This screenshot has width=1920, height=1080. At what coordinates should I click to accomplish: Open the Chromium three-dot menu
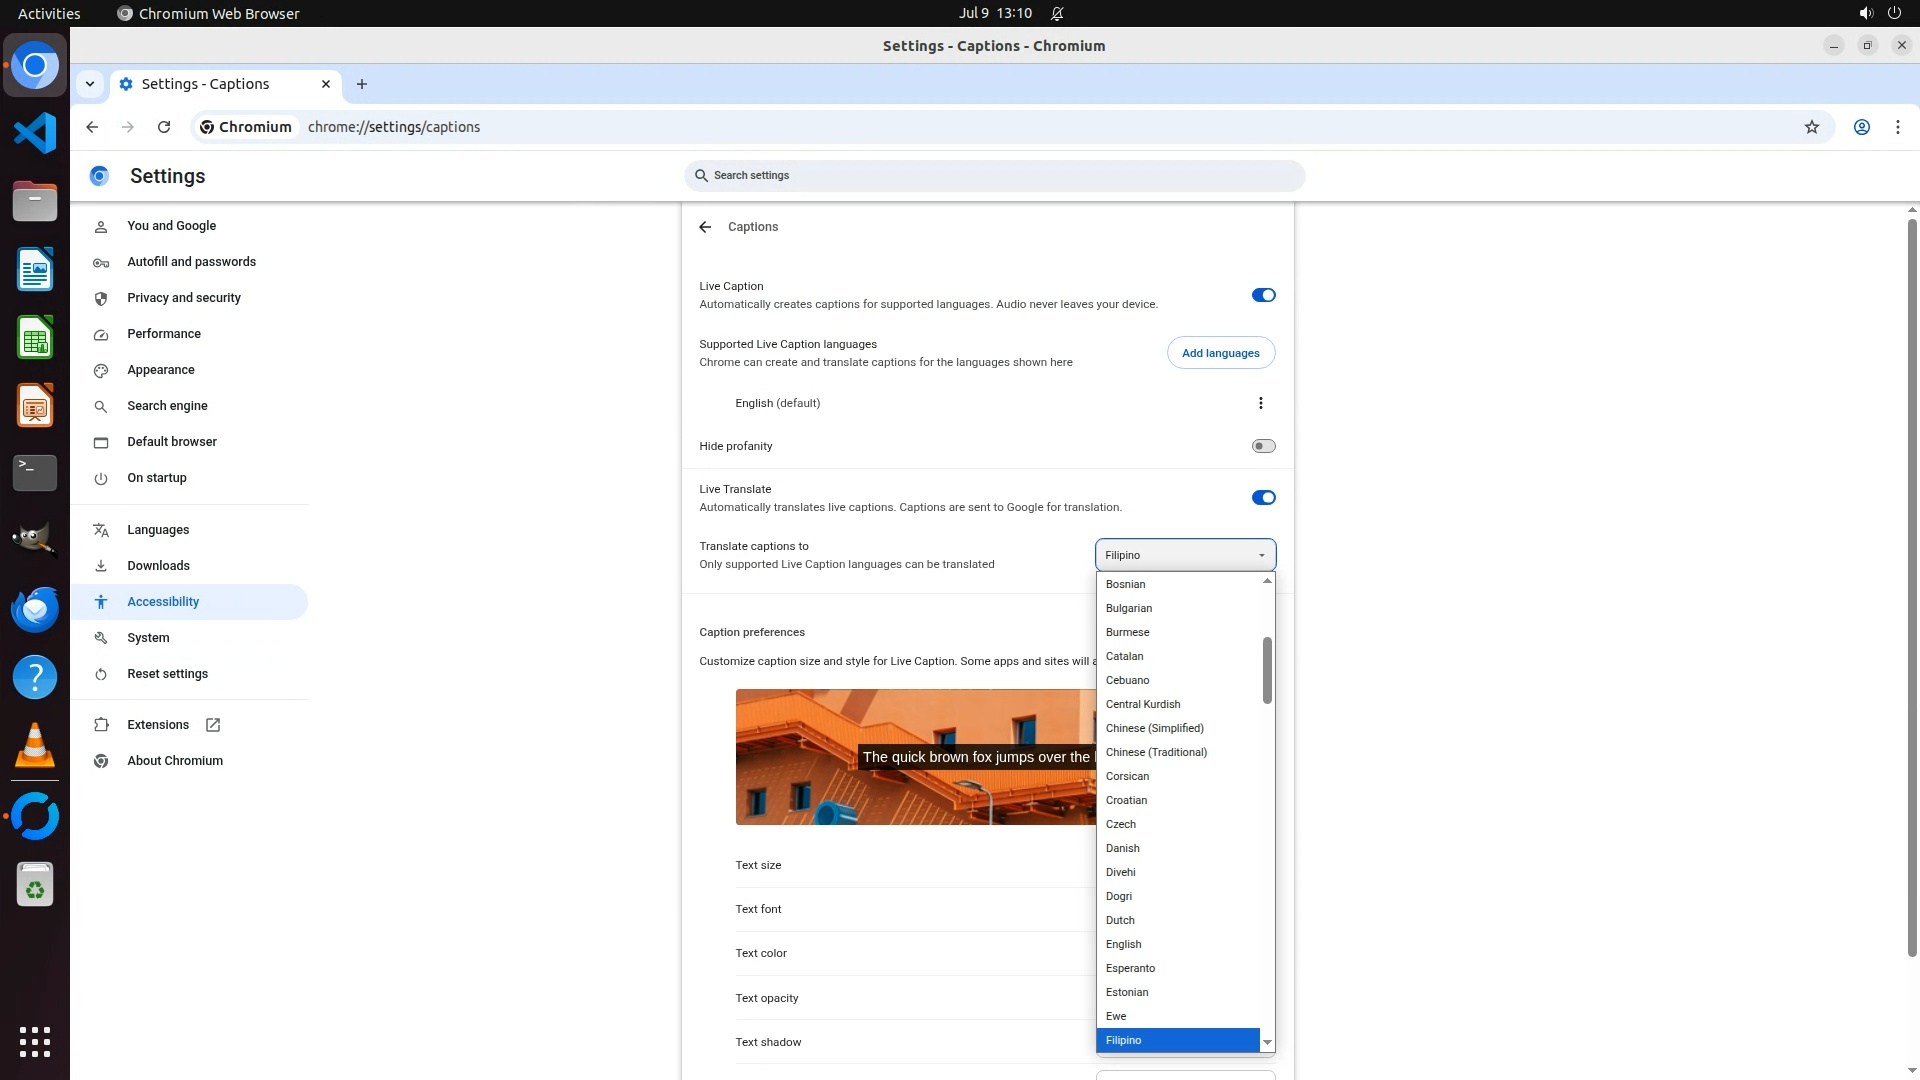click(x=1897, y=127)
